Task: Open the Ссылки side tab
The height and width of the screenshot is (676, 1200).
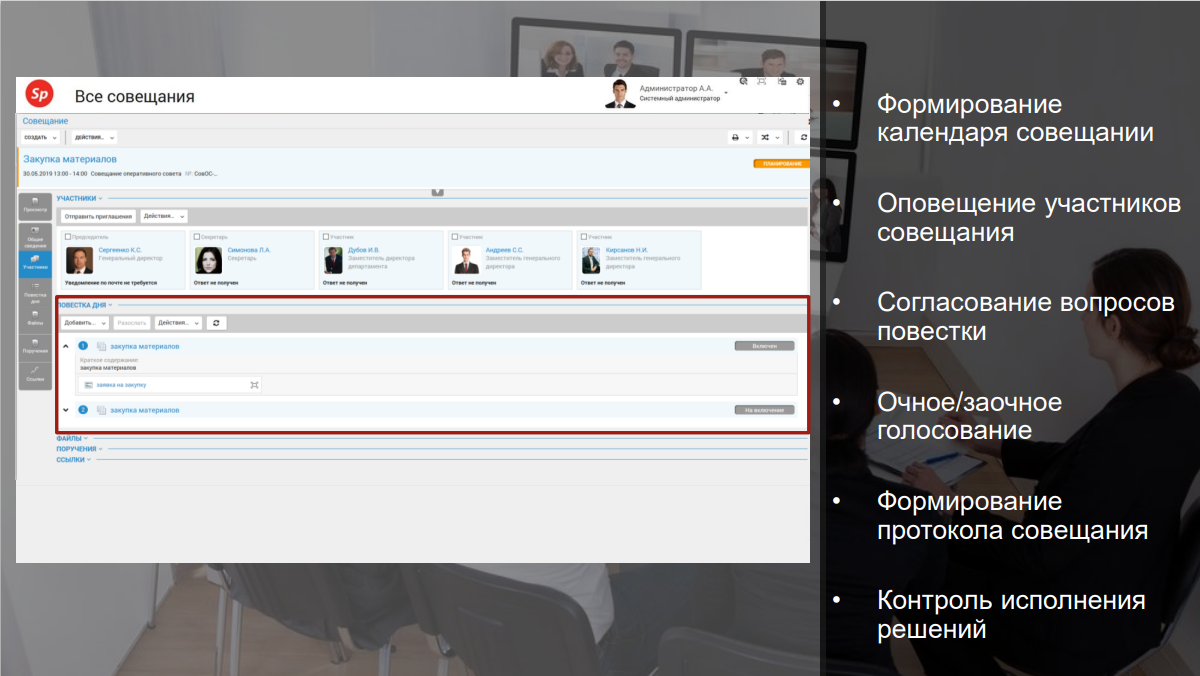Action: [x=35, y=375]
